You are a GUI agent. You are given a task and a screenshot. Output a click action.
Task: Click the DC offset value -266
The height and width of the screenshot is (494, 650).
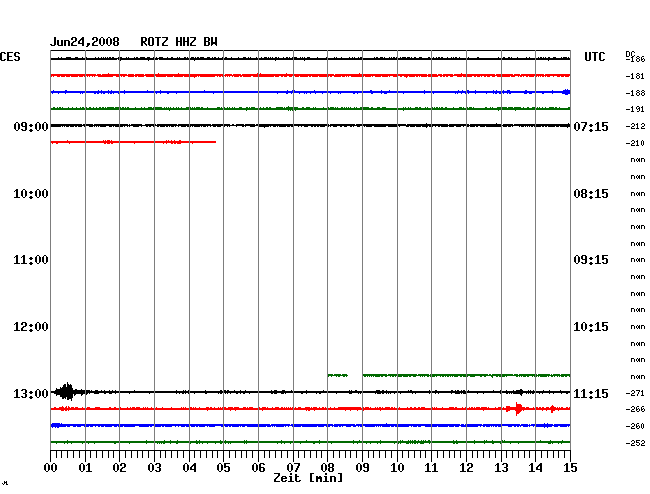[635, 409]
